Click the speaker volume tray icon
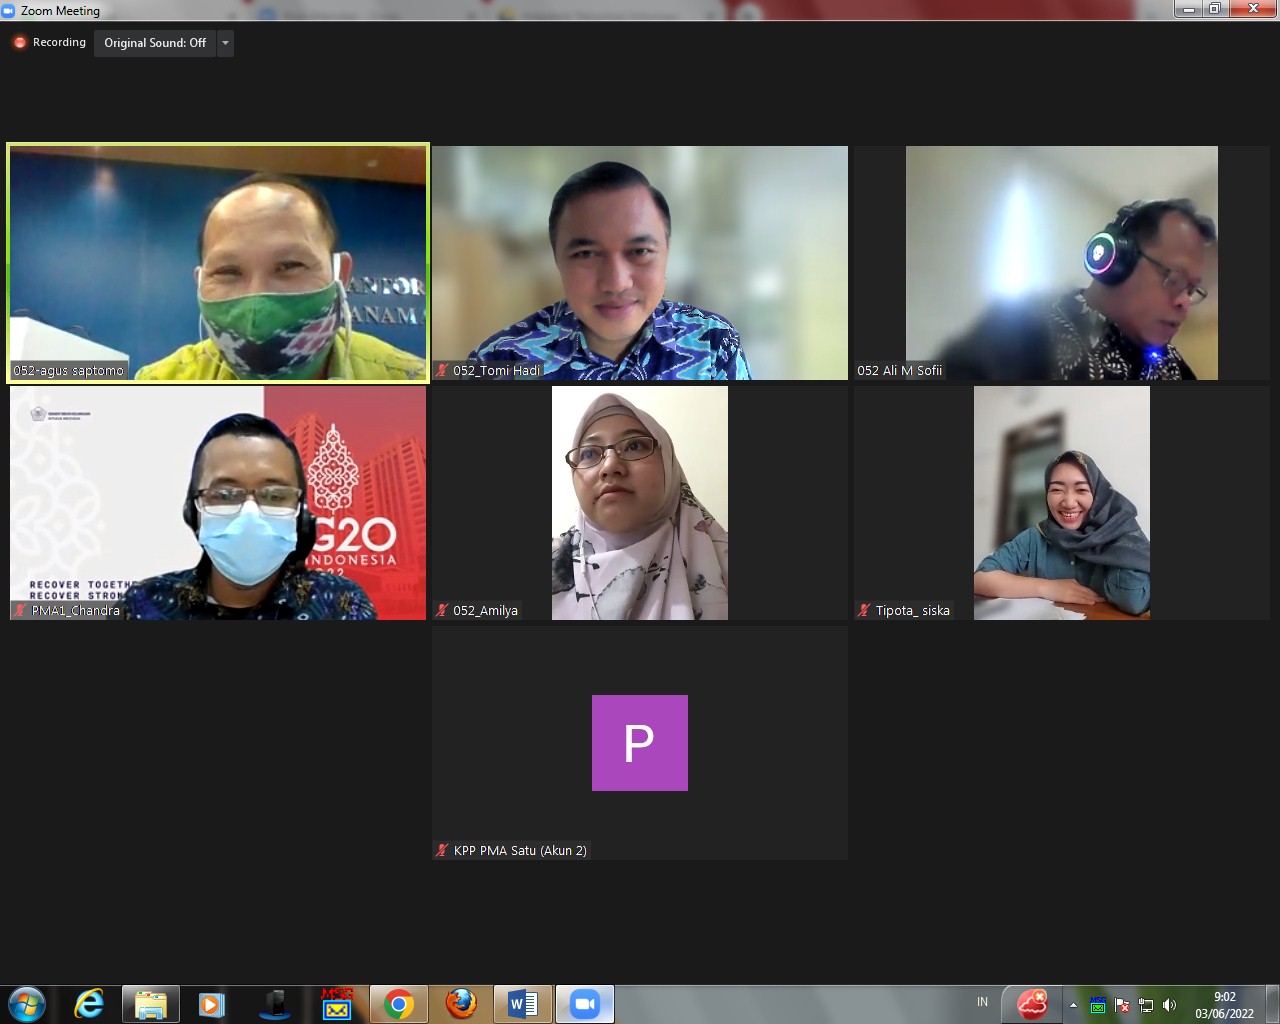 1169,1005
